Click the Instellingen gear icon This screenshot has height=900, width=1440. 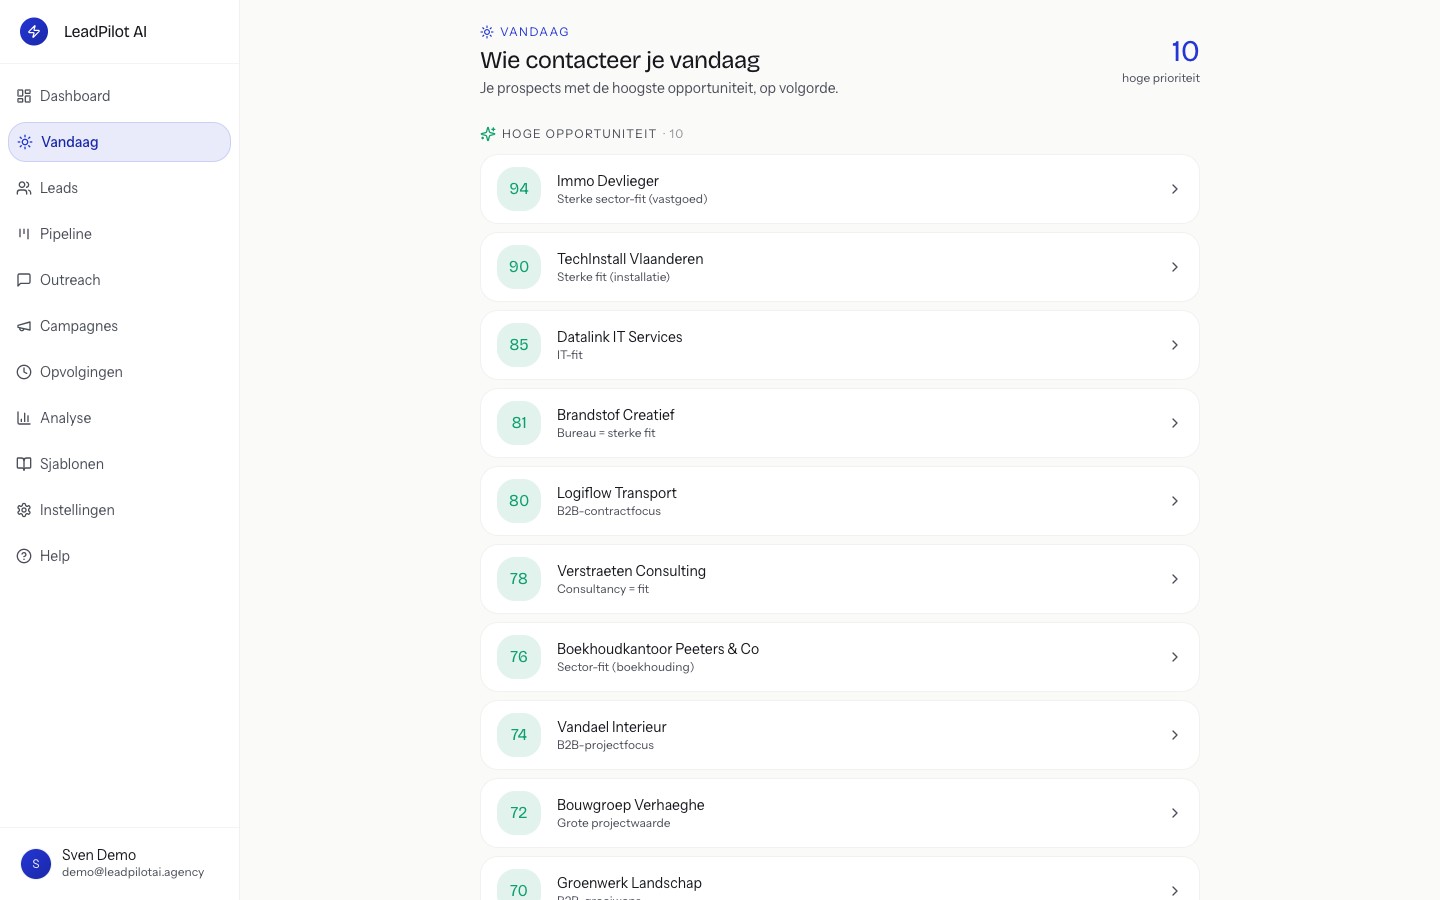pyautogui.click(x=24, y=510)
